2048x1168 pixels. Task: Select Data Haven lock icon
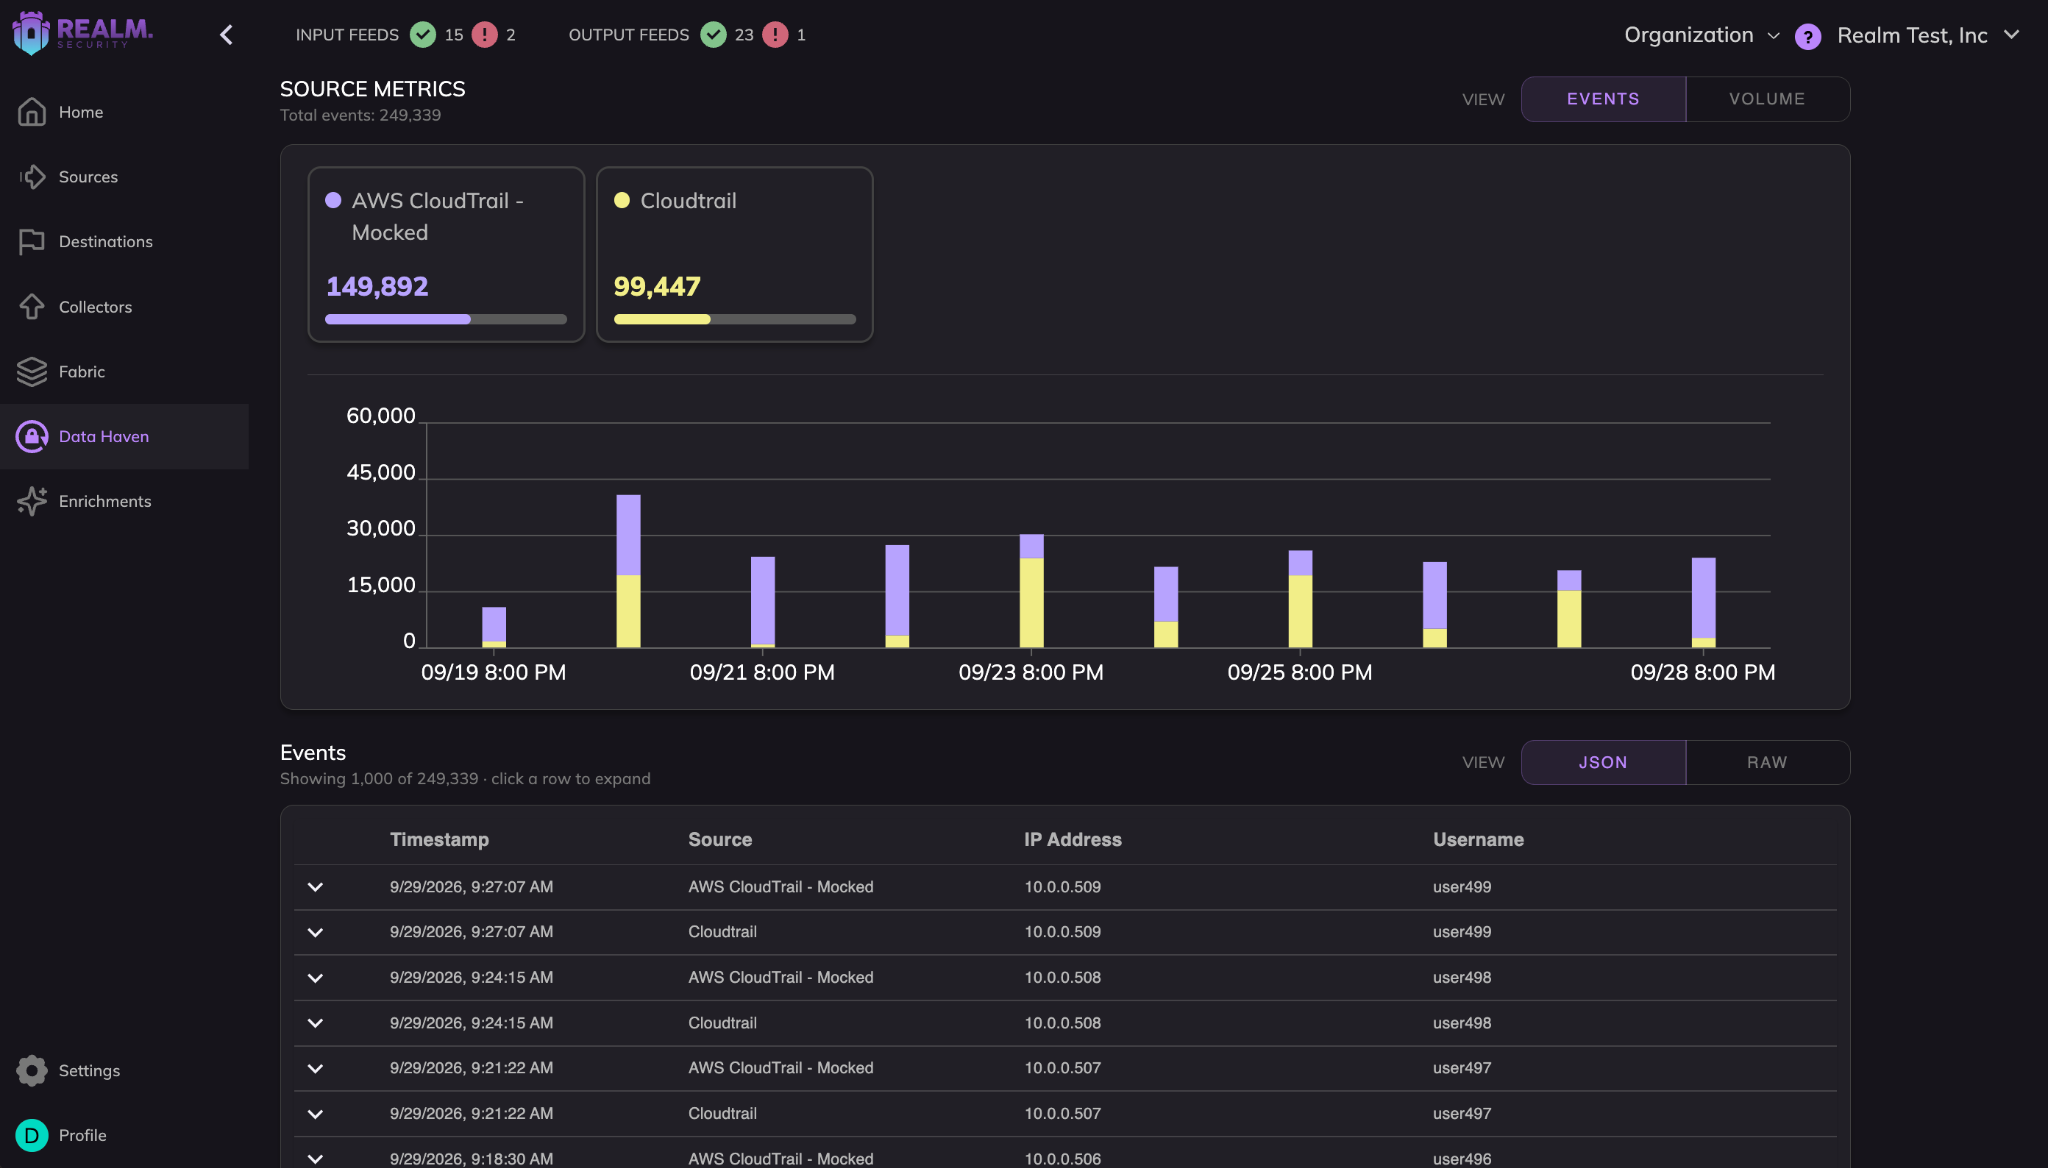[32, 437]
